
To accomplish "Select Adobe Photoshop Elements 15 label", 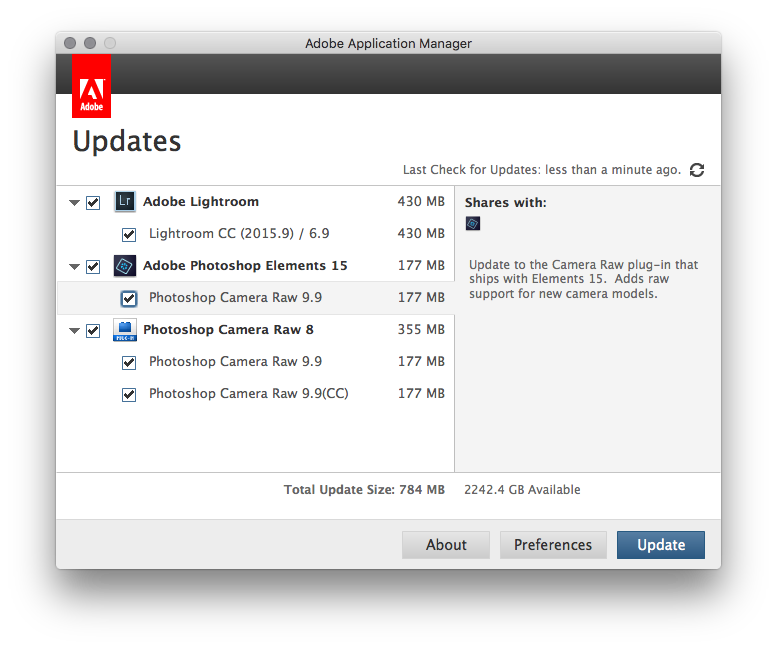I will tap(245, 266).
